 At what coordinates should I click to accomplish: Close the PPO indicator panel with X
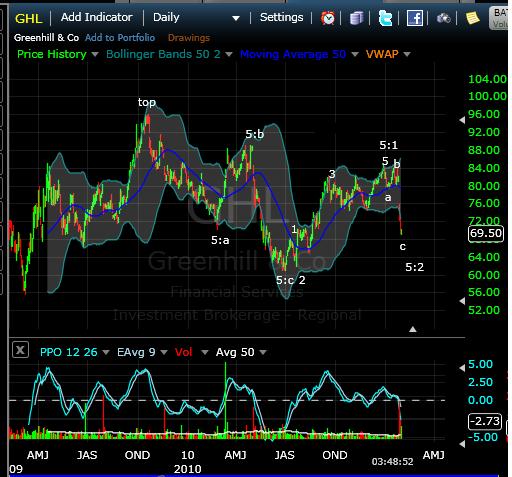[20, 350]
